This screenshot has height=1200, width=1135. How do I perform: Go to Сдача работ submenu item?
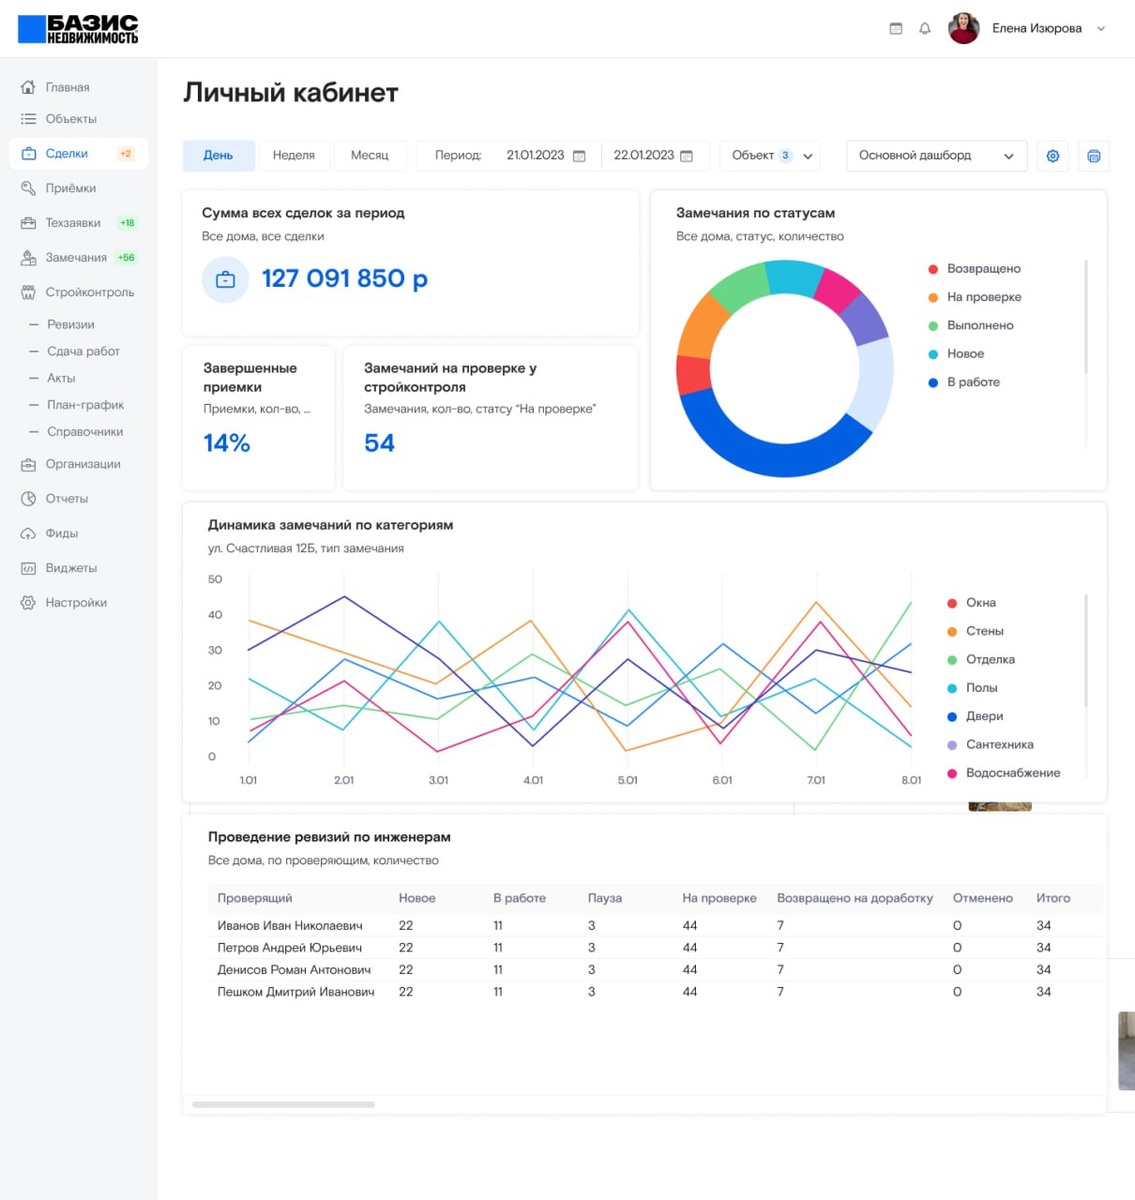pyautogui.click(x=83, y=352)
